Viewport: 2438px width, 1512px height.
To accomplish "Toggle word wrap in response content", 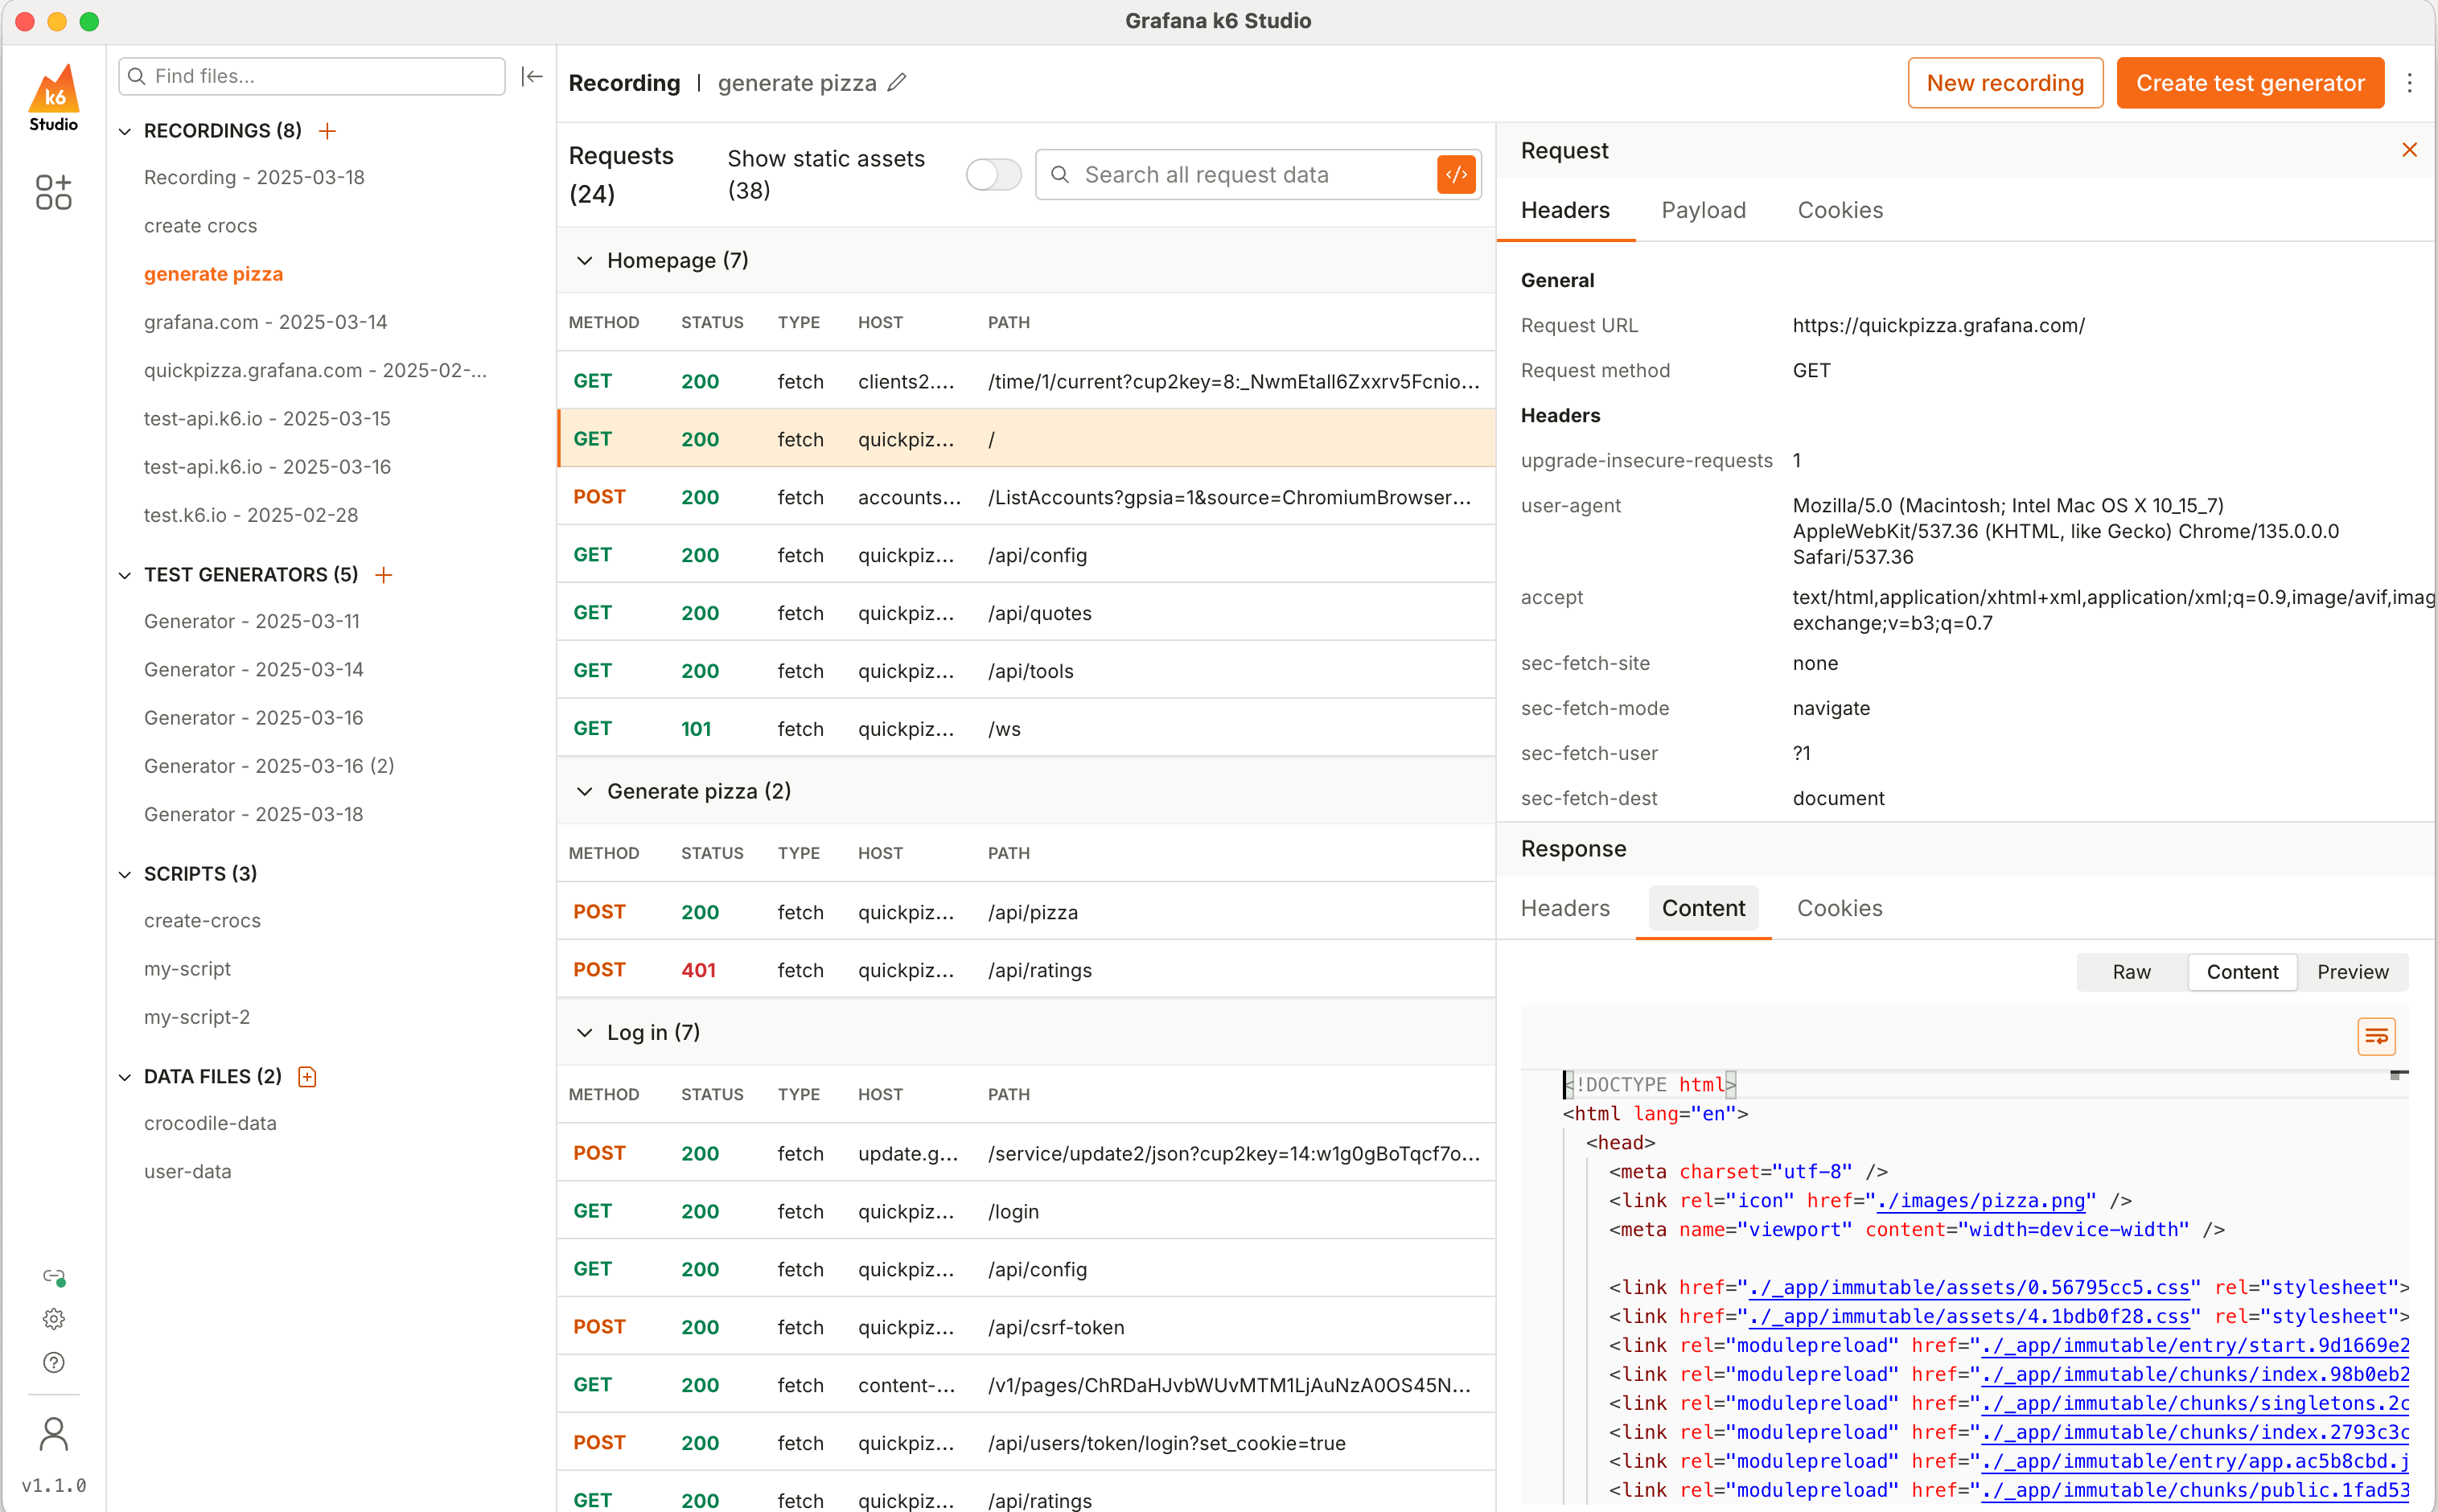I will (x=2376, y=1036).
